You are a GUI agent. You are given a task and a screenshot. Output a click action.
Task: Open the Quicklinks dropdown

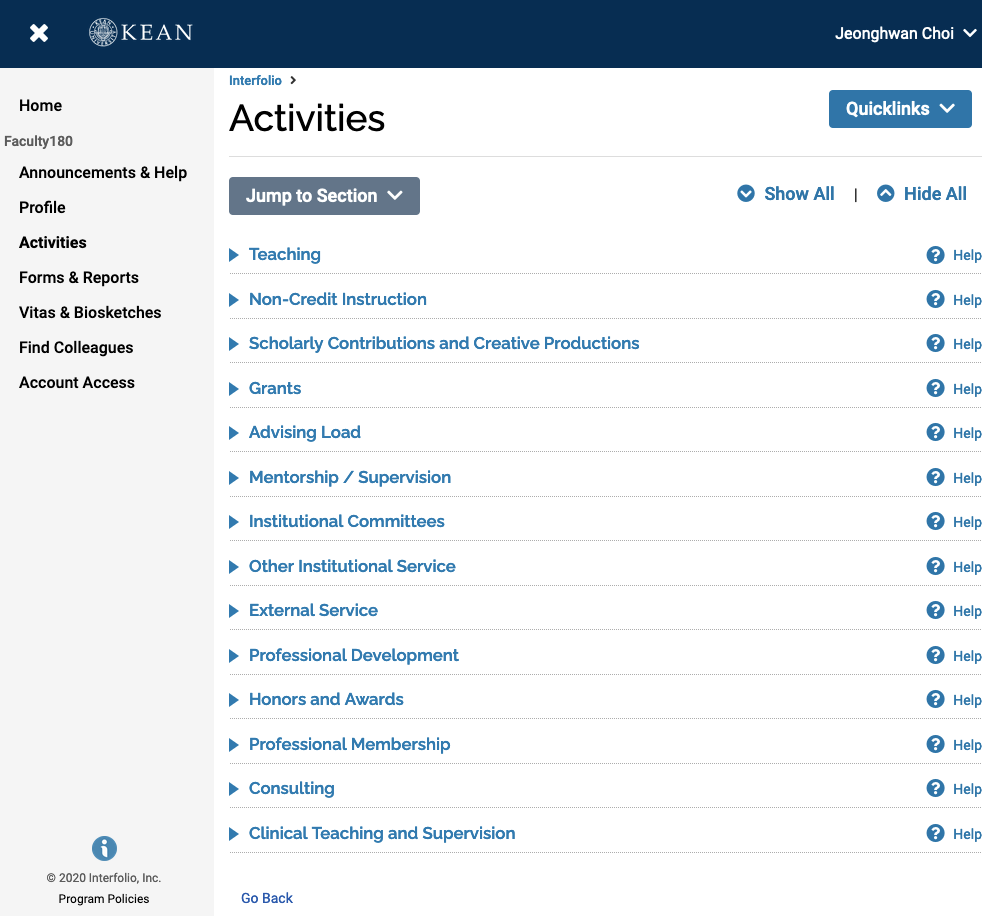[900, 109]
